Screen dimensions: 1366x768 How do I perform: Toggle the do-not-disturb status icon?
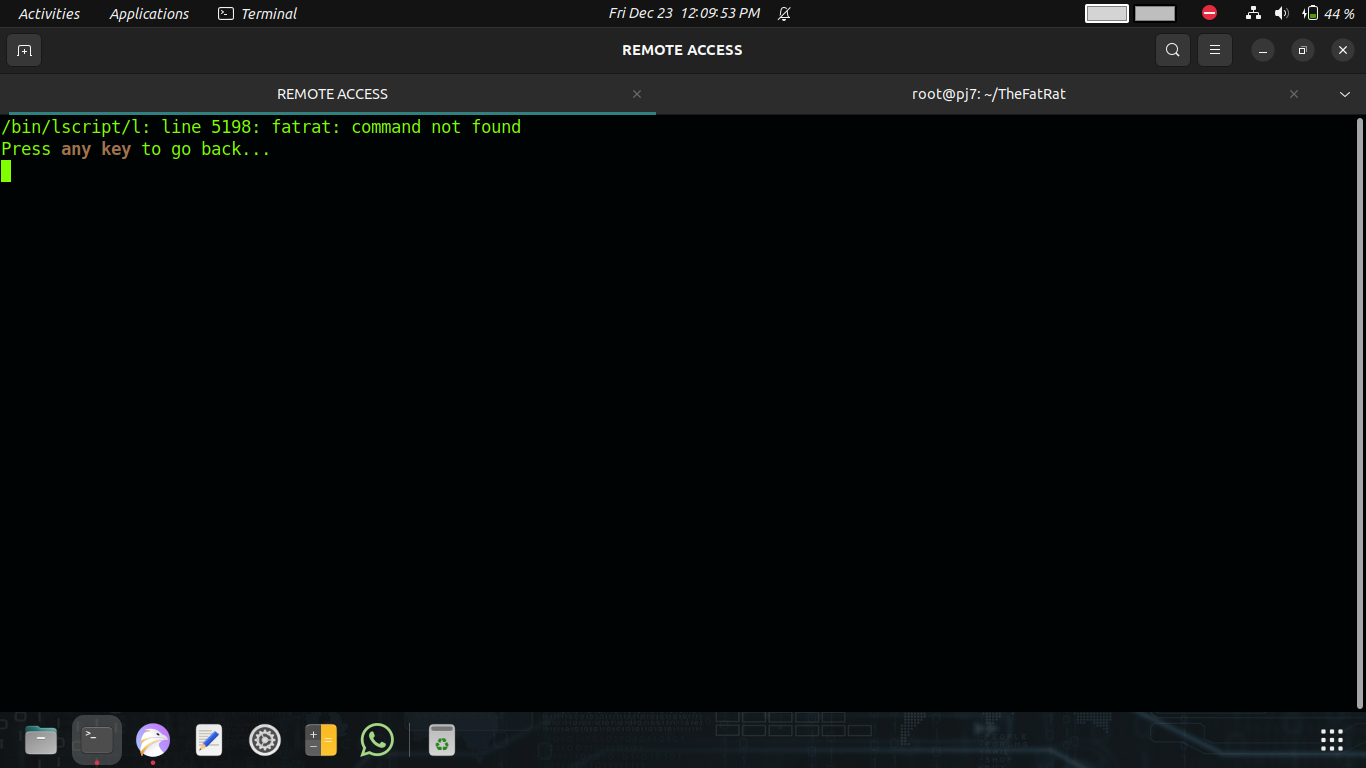(1209, 13)
